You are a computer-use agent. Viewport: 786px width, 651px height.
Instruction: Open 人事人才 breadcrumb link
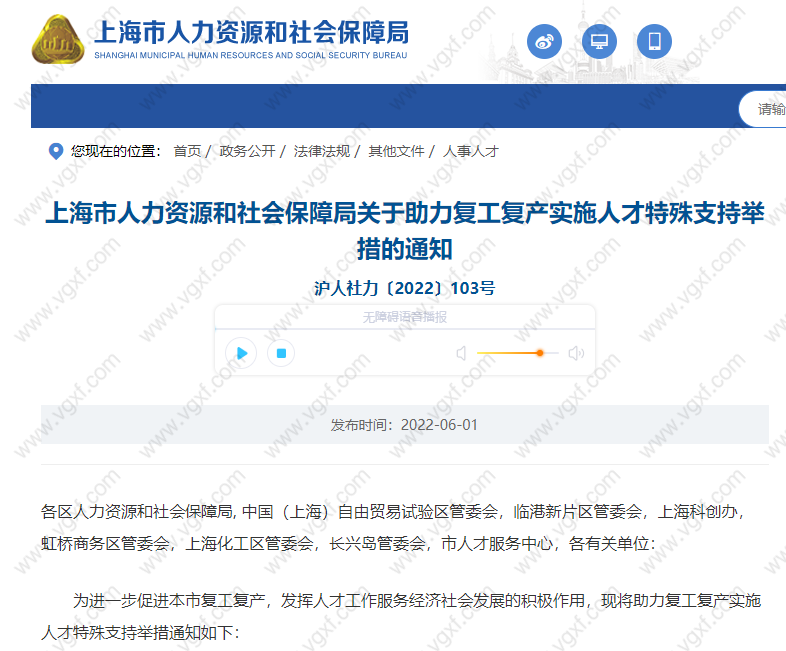470,151
